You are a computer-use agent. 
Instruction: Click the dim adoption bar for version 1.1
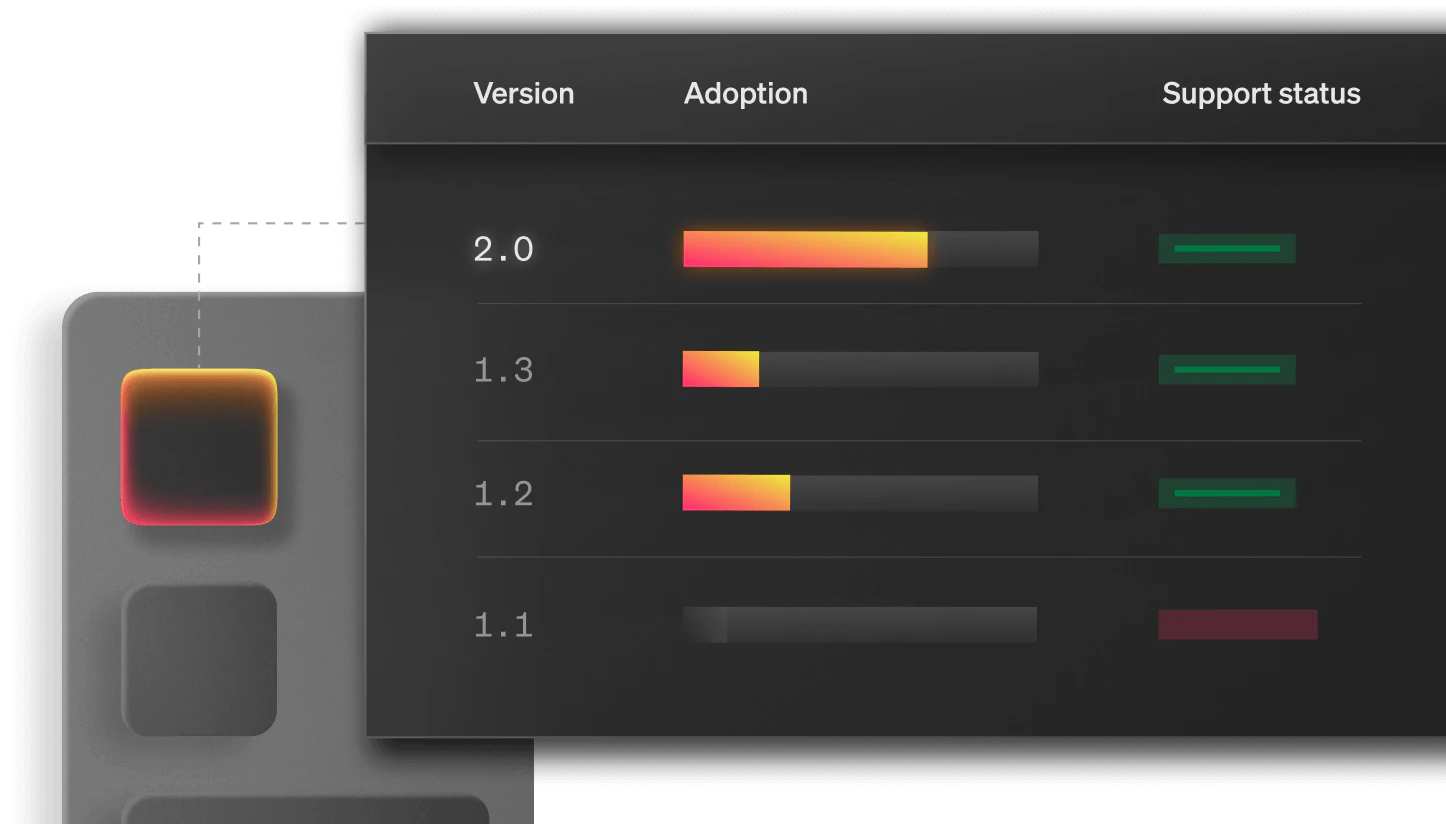pos(860,625)
